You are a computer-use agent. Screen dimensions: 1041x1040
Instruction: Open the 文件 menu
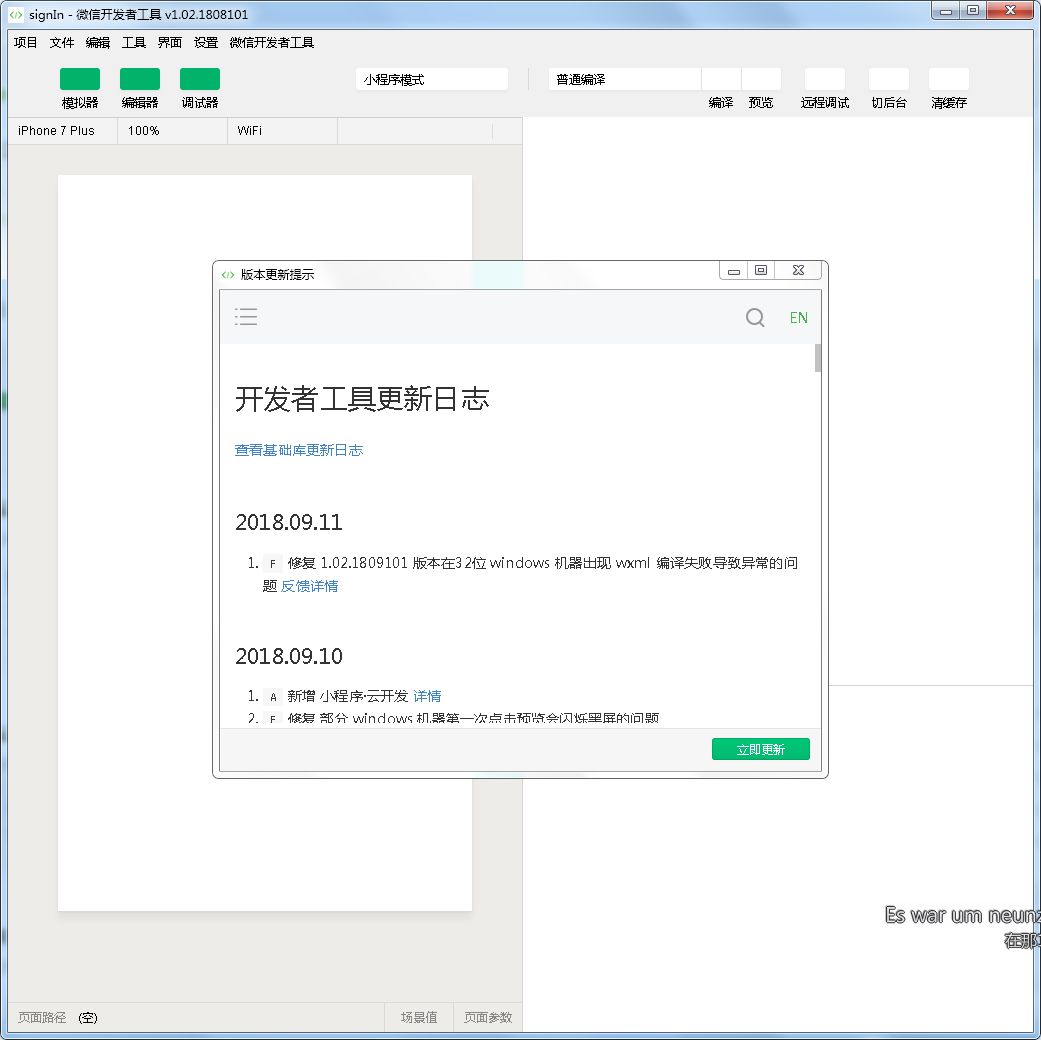click(62, 43)
